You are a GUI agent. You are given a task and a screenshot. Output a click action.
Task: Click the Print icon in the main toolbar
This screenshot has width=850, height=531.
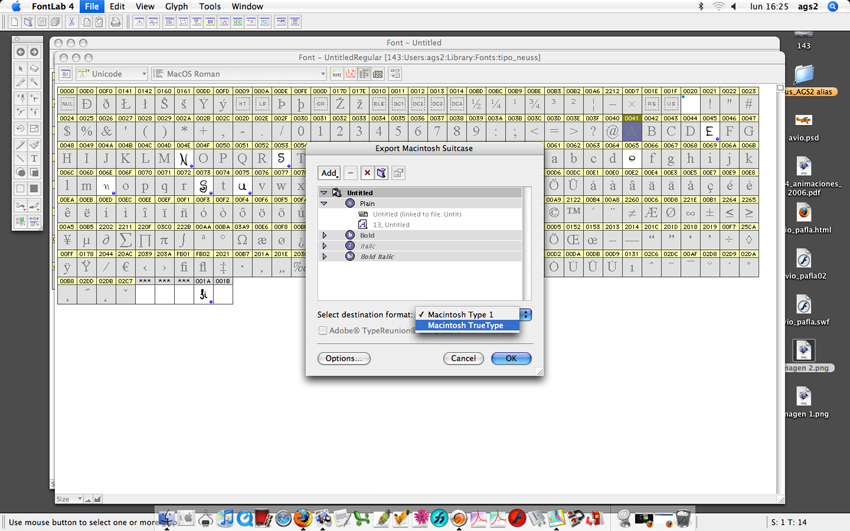click(115, 22)
